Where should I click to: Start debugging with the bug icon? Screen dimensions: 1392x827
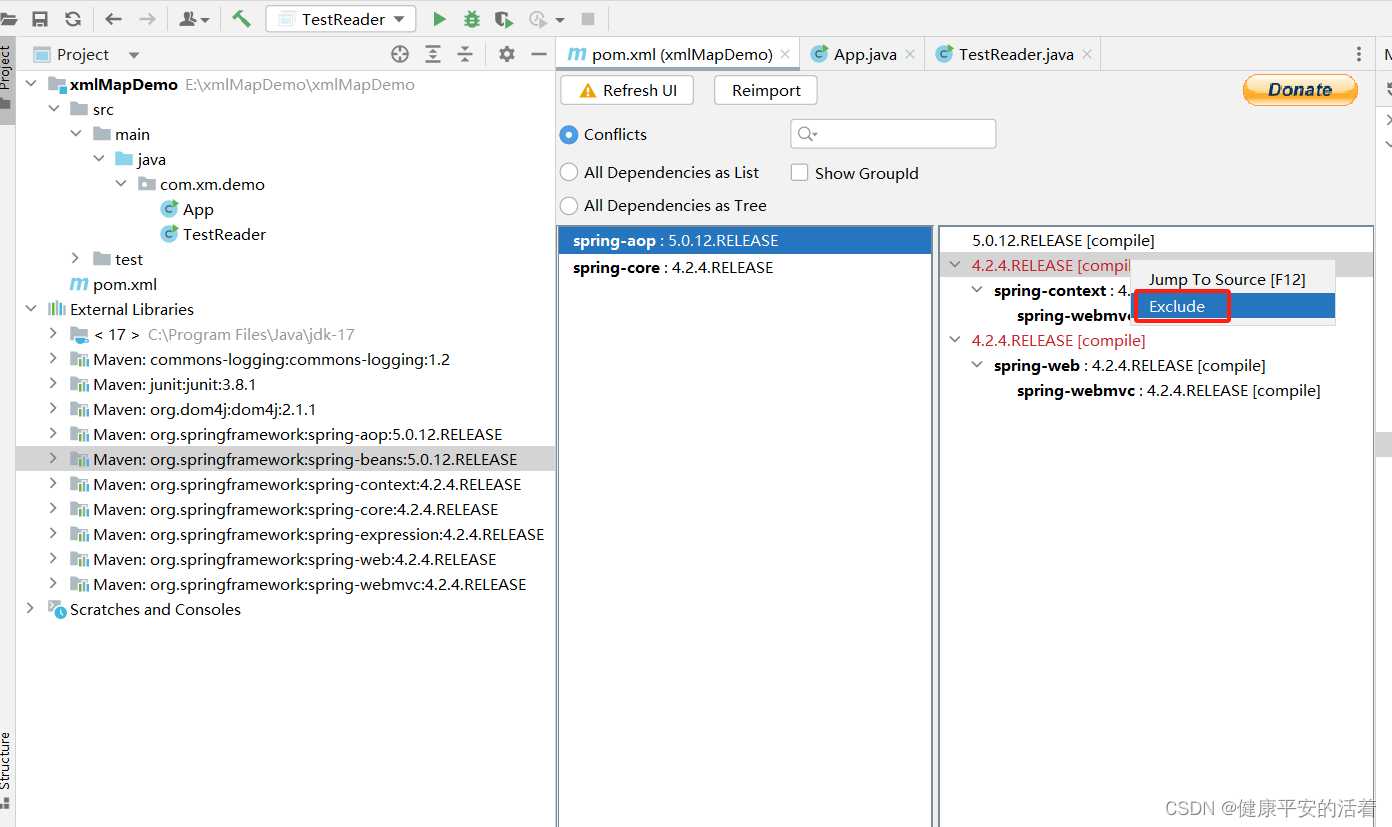[x=470, y=18]
